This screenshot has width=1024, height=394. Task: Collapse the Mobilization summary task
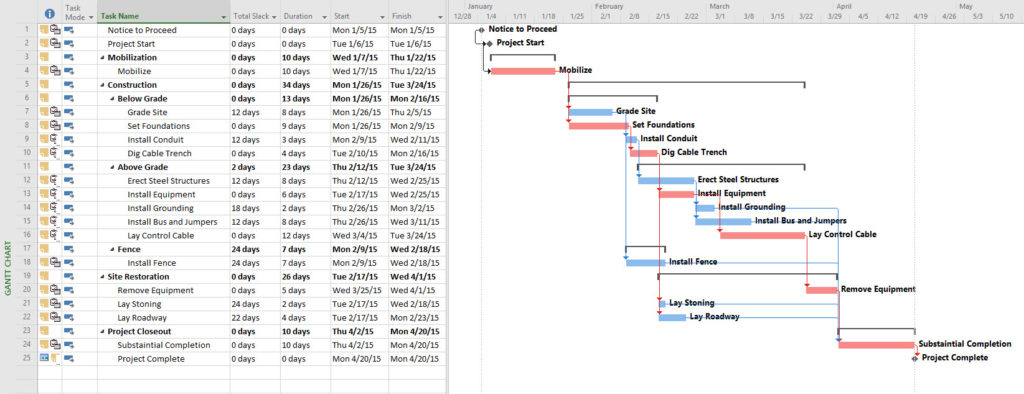click(x=102, y=57)
